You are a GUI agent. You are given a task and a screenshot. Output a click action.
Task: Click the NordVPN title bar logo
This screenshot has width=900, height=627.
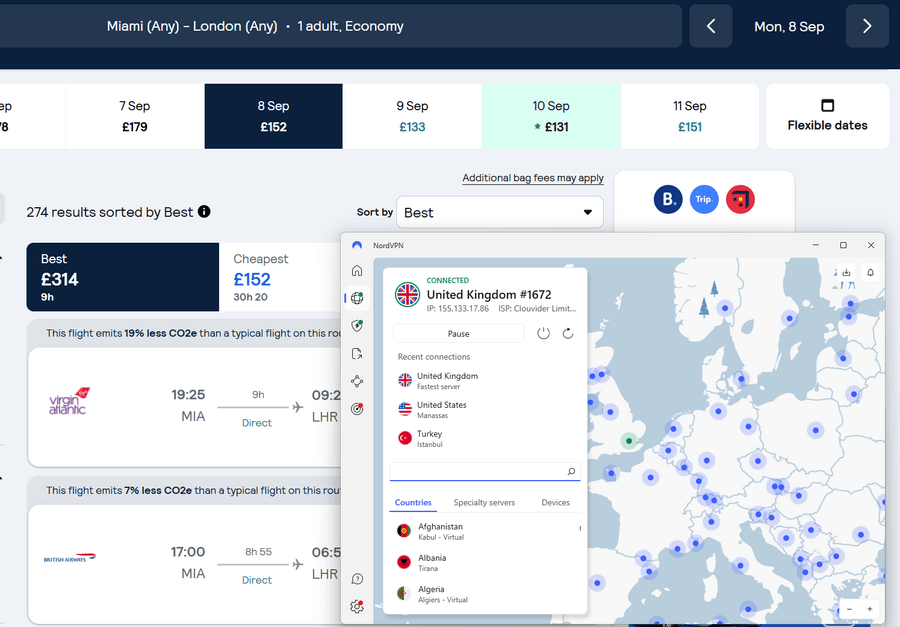(357, 245)
